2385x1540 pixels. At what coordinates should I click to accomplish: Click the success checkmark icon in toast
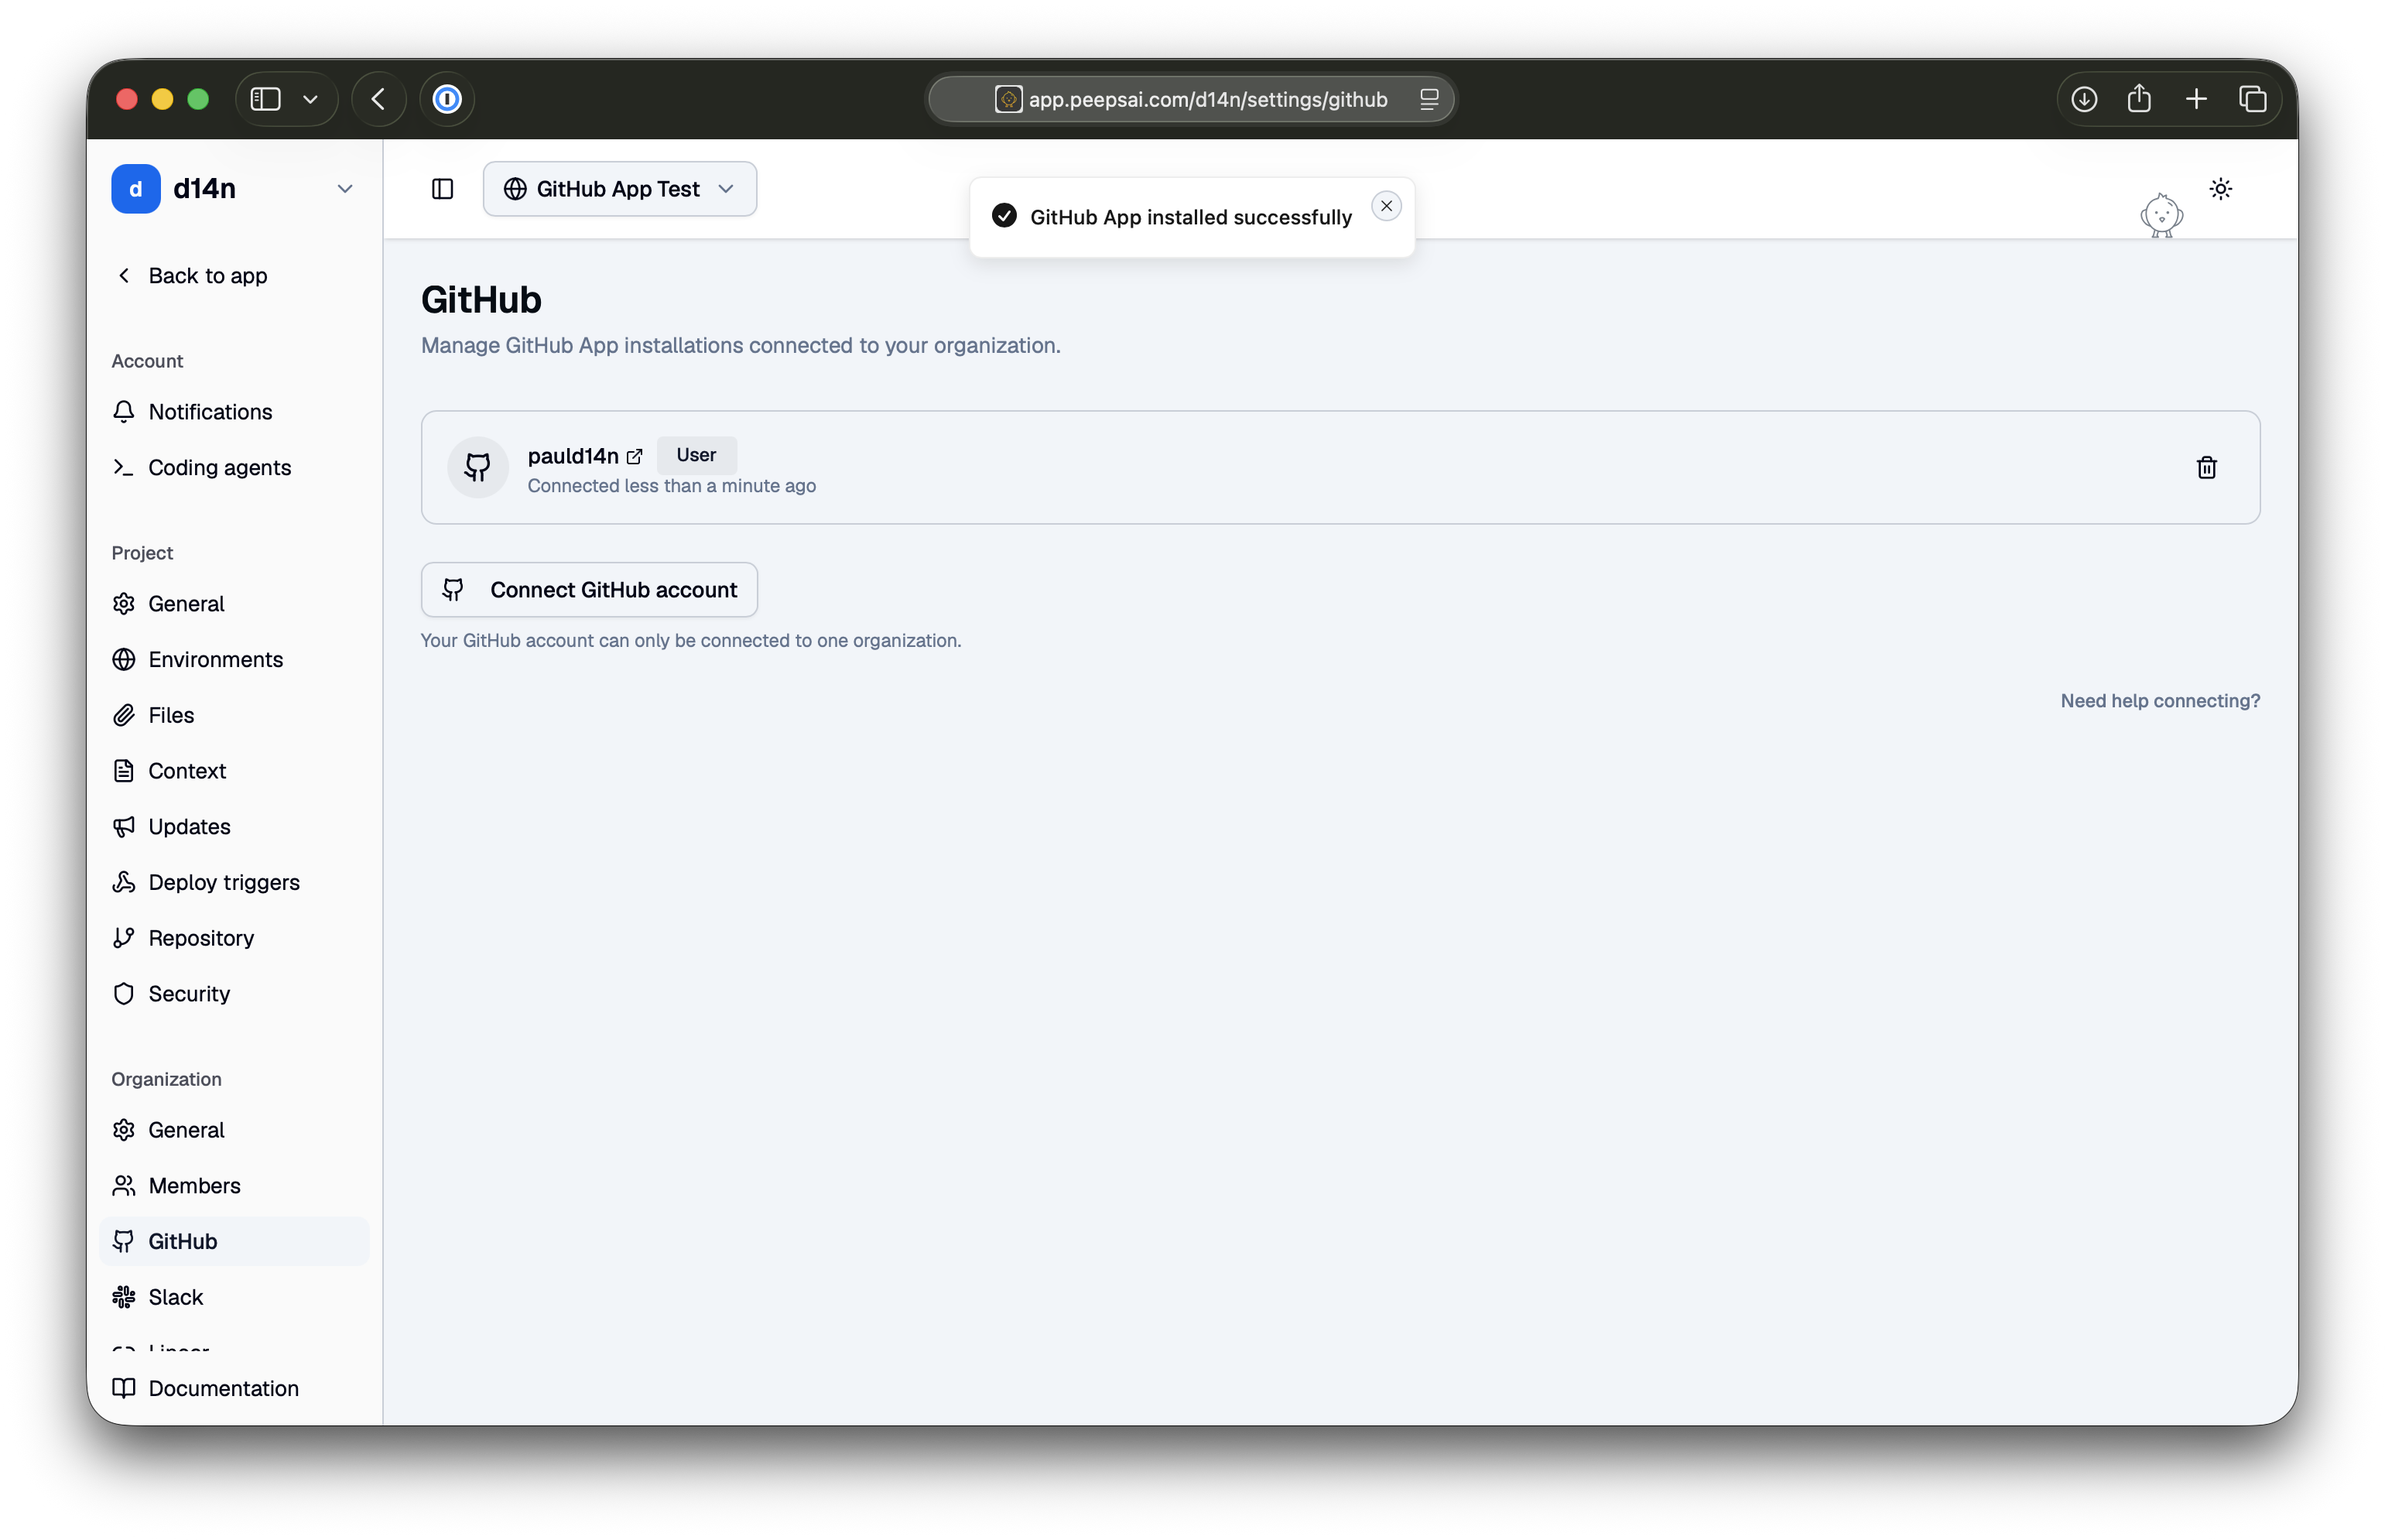1004,216
